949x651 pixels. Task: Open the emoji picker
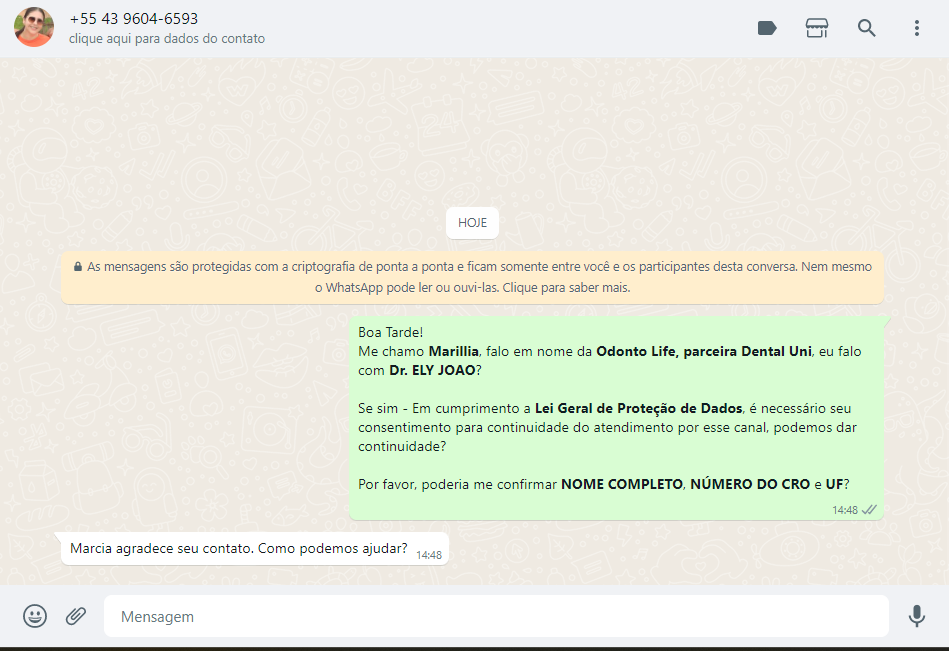pos(35,616)
